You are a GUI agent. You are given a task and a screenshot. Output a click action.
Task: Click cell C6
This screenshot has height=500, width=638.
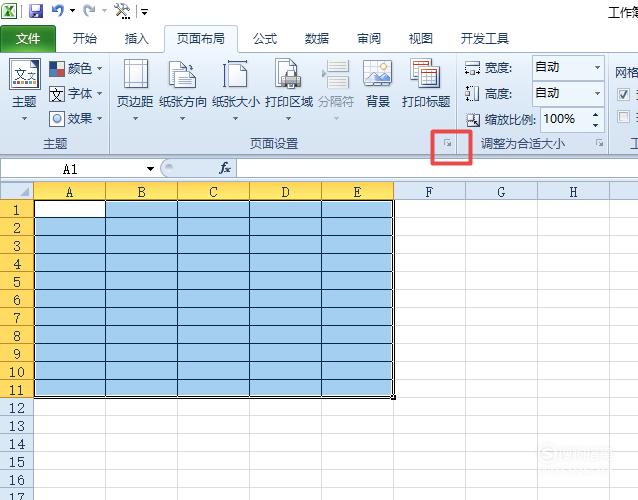point(214,299)
